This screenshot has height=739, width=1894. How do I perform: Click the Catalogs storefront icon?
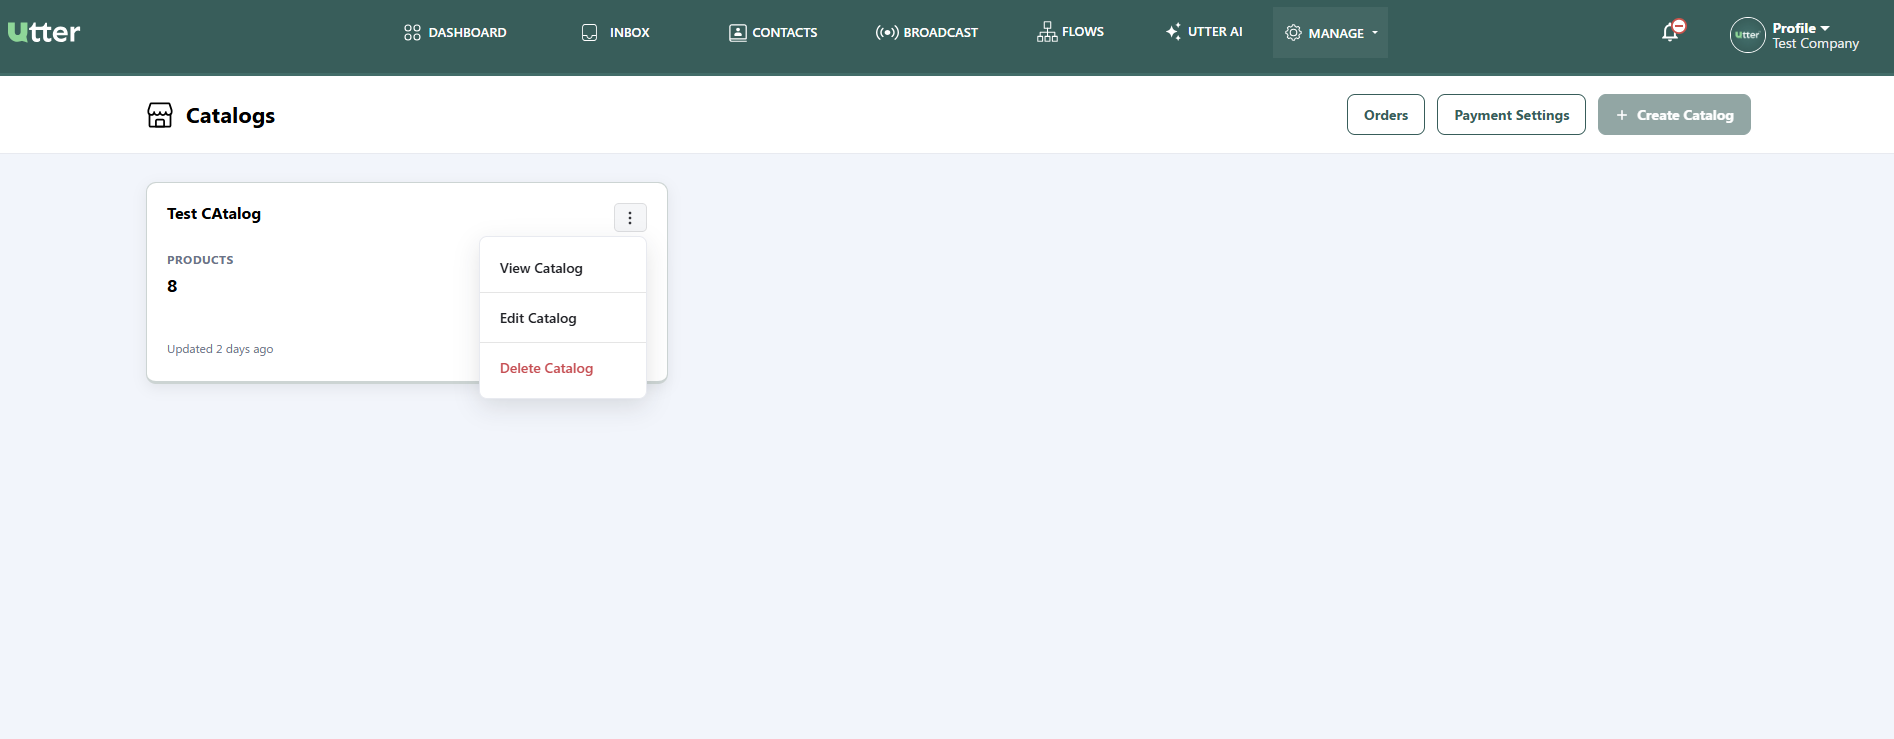tap(160, 115)
